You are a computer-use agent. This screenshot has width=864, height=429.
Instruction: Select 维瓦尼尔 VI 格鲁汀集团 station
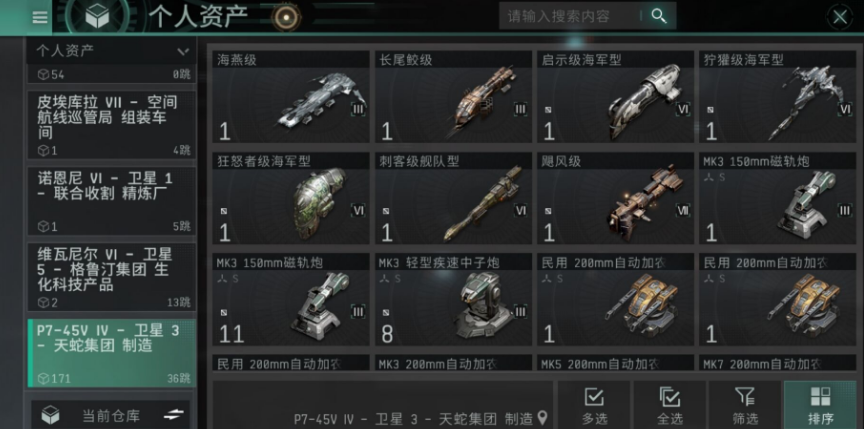point(112,277)
